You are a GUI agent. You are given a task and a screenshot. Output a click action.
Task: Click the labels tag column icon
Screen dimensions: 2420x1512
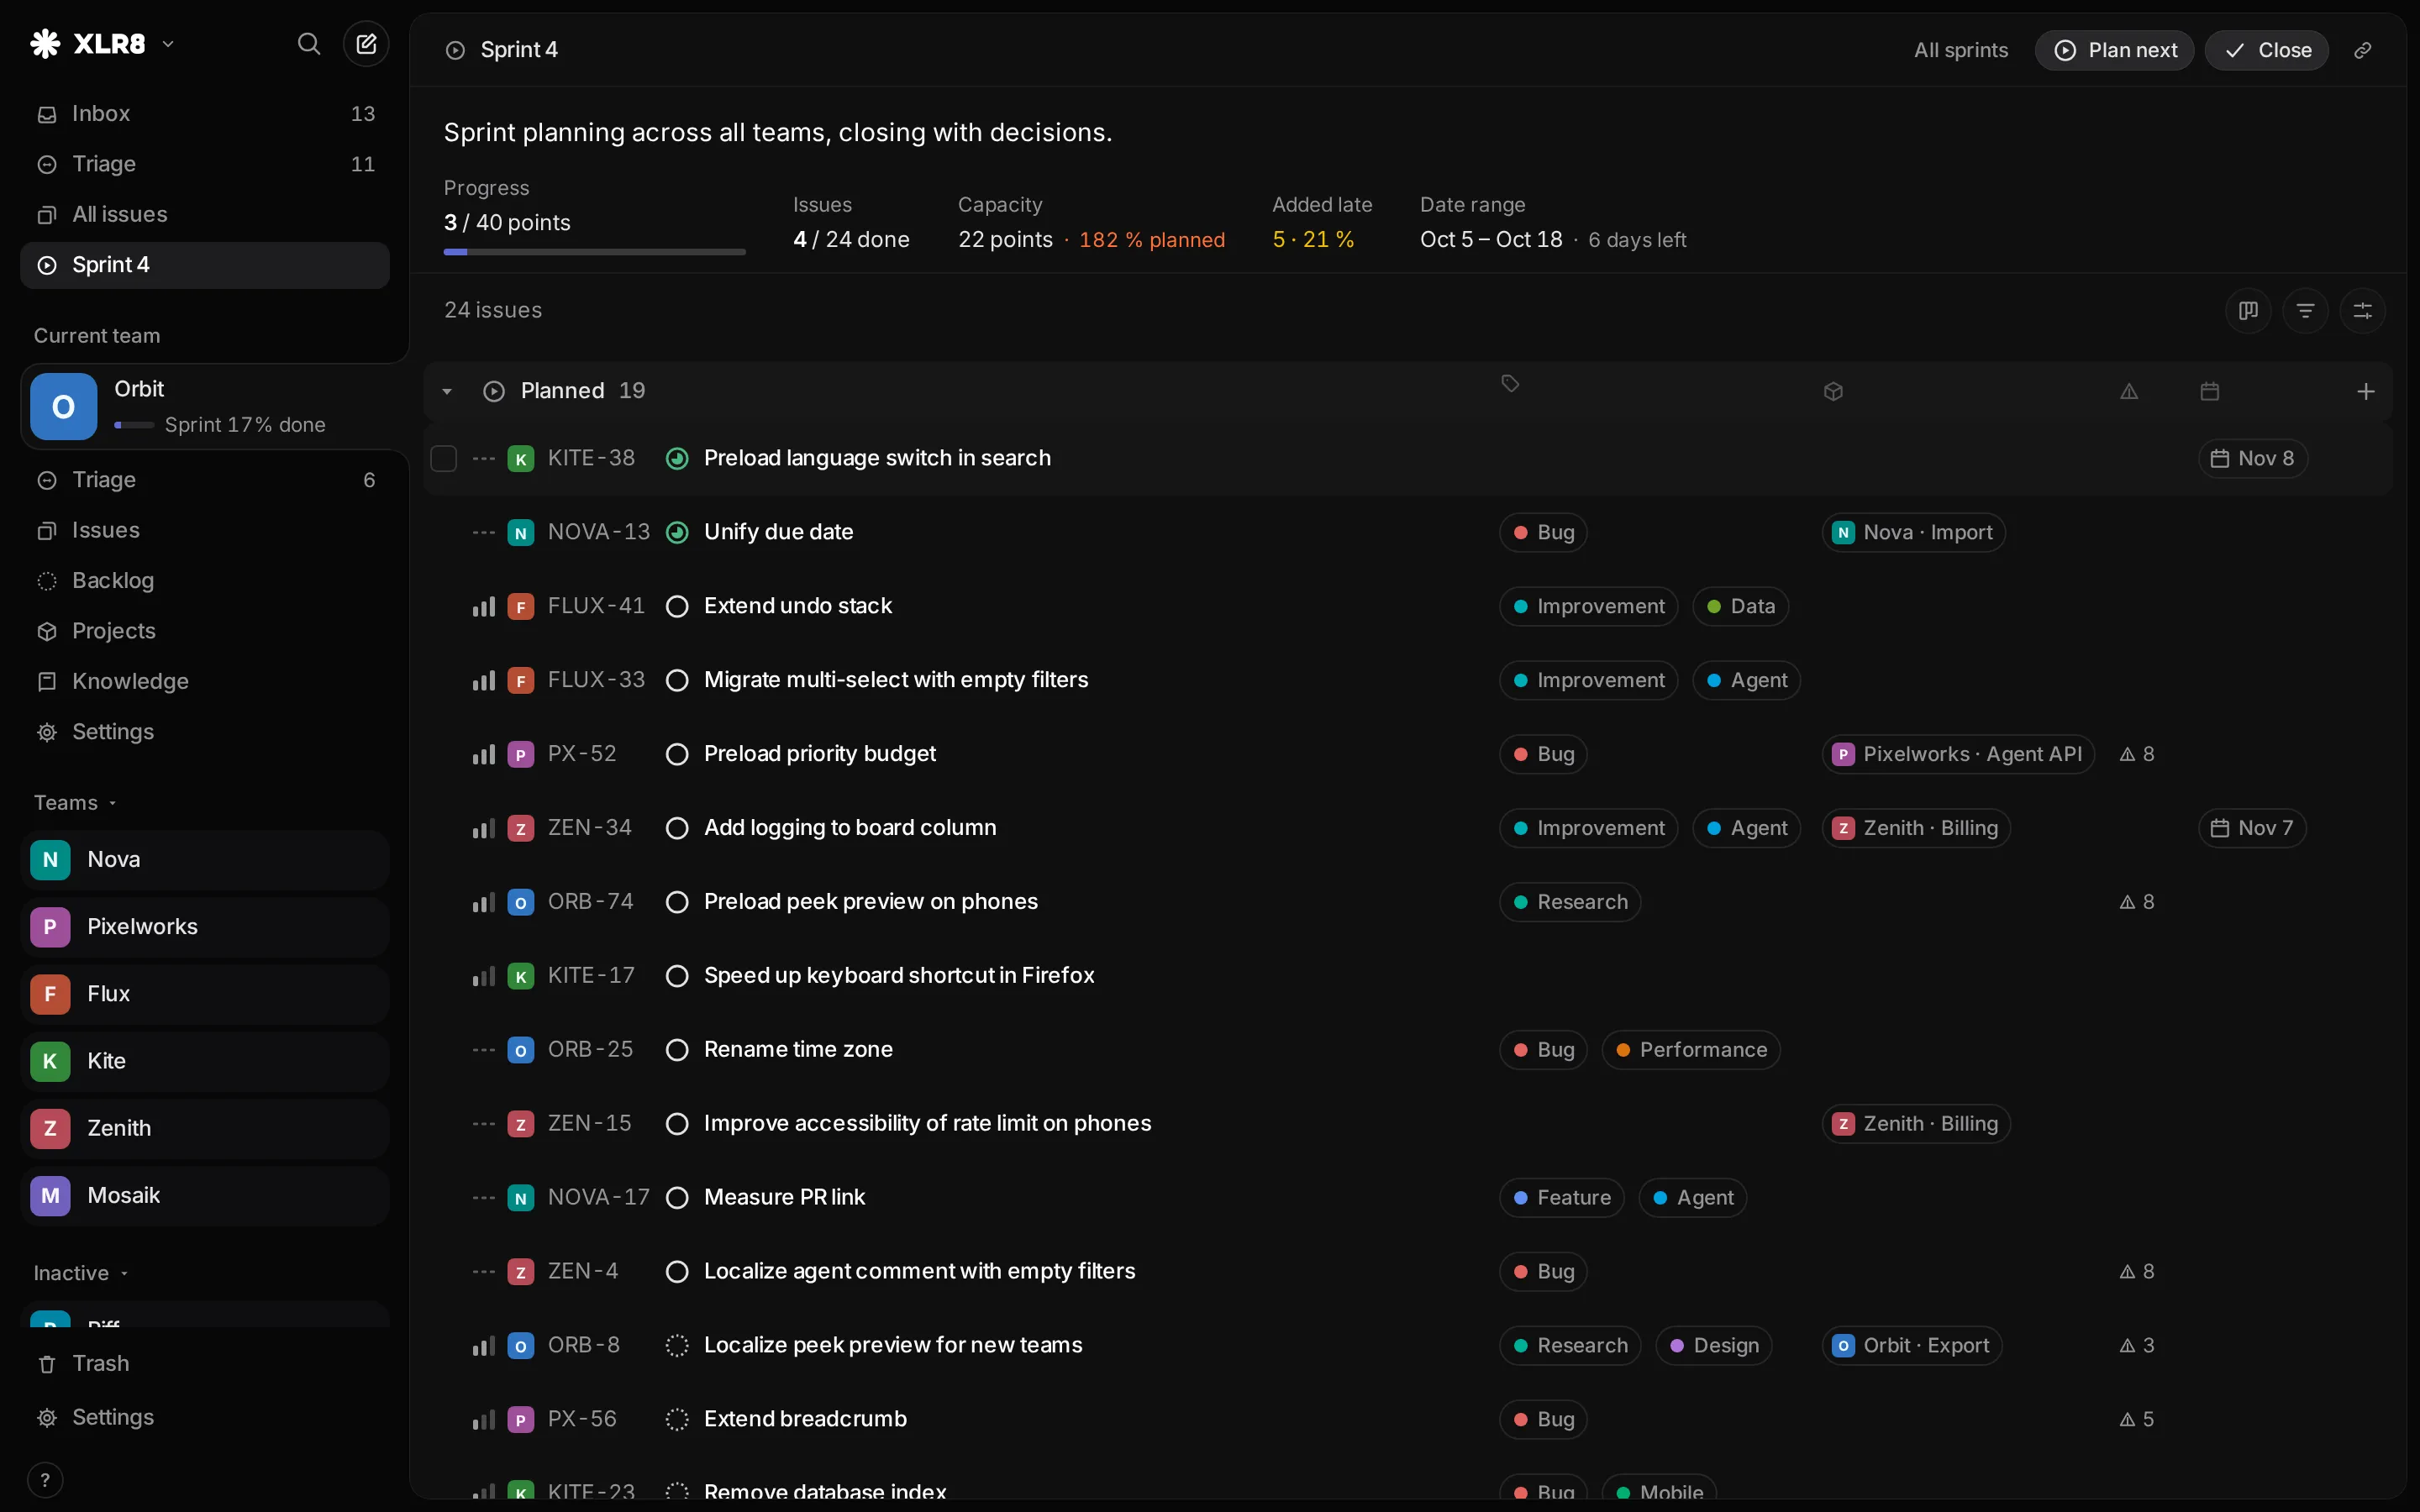tap(1510, 384)
